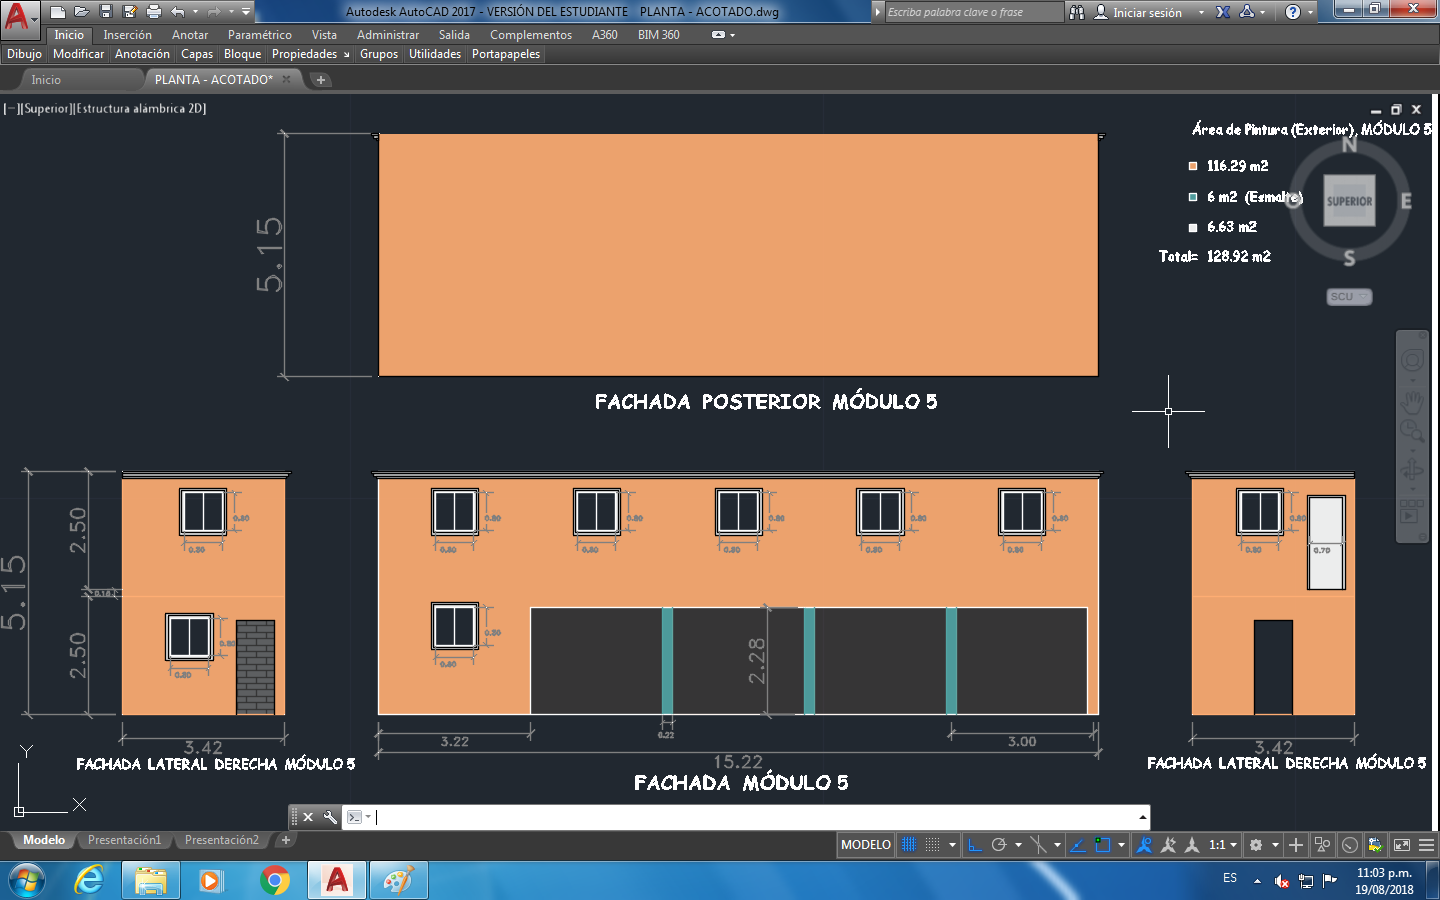This screenshot has width=1440, height=900.
Task: Open the SCU coordinate system dropdown
Action: point(1349,297)
